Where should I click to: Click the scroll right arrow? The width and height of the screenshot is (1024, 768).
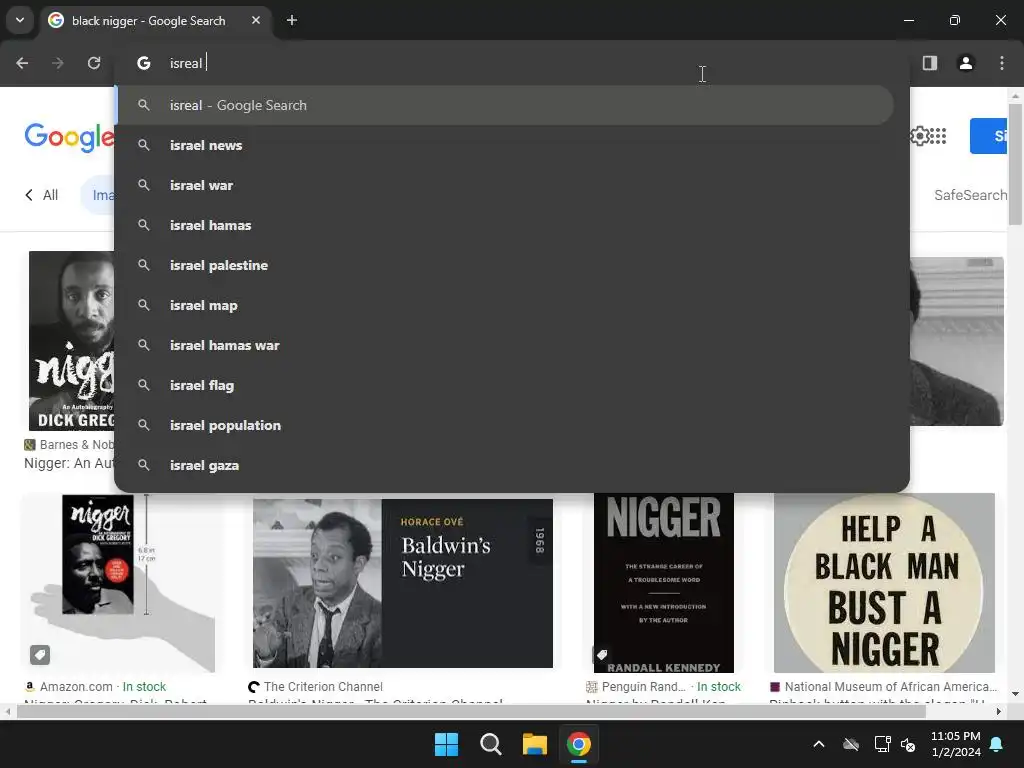point(999,711)
